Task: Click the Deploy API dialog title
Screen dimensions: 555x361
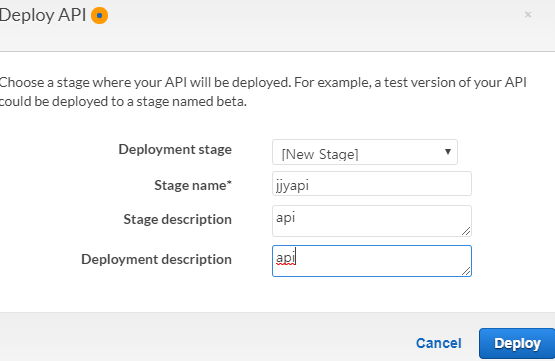Action: click(x=43, y=15)
